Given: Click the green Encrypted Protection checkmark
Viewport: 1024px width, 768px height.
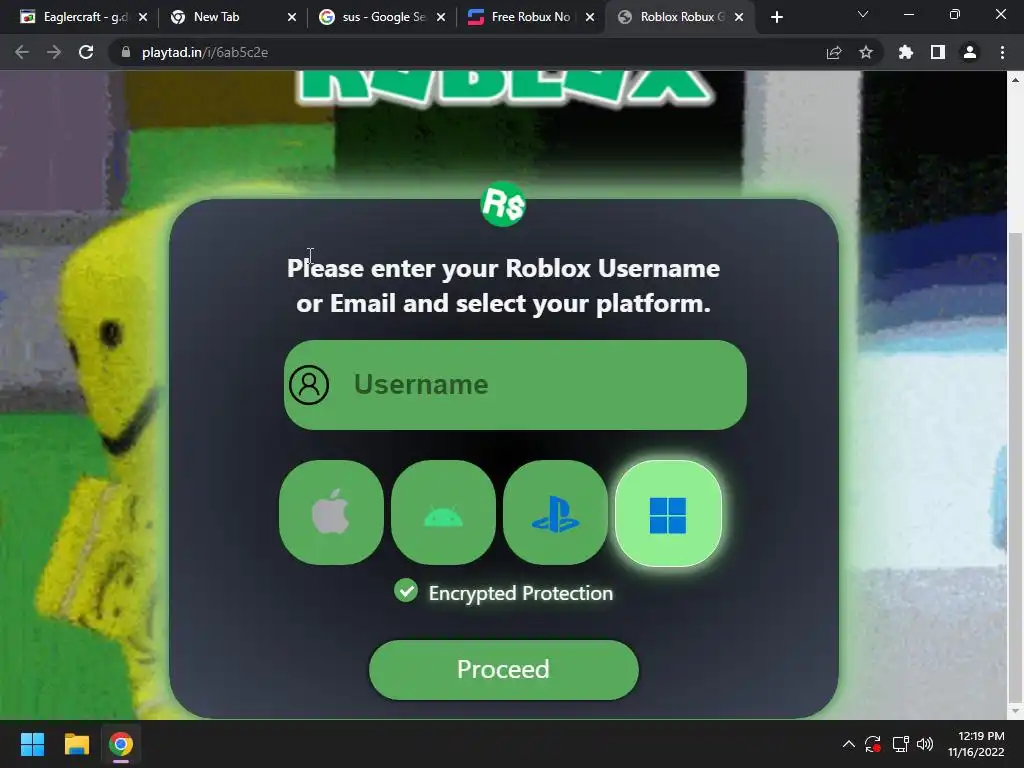Looking at the screenshot, I should tap(406, 590).
